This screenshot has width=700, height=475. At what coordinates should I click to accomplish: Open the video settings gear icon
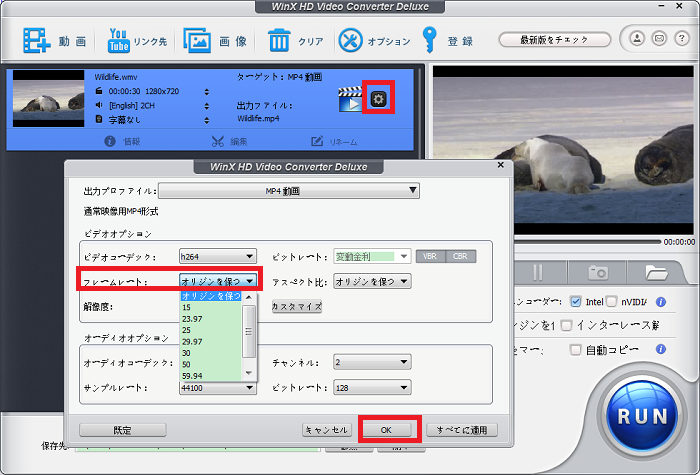(378, 98)
